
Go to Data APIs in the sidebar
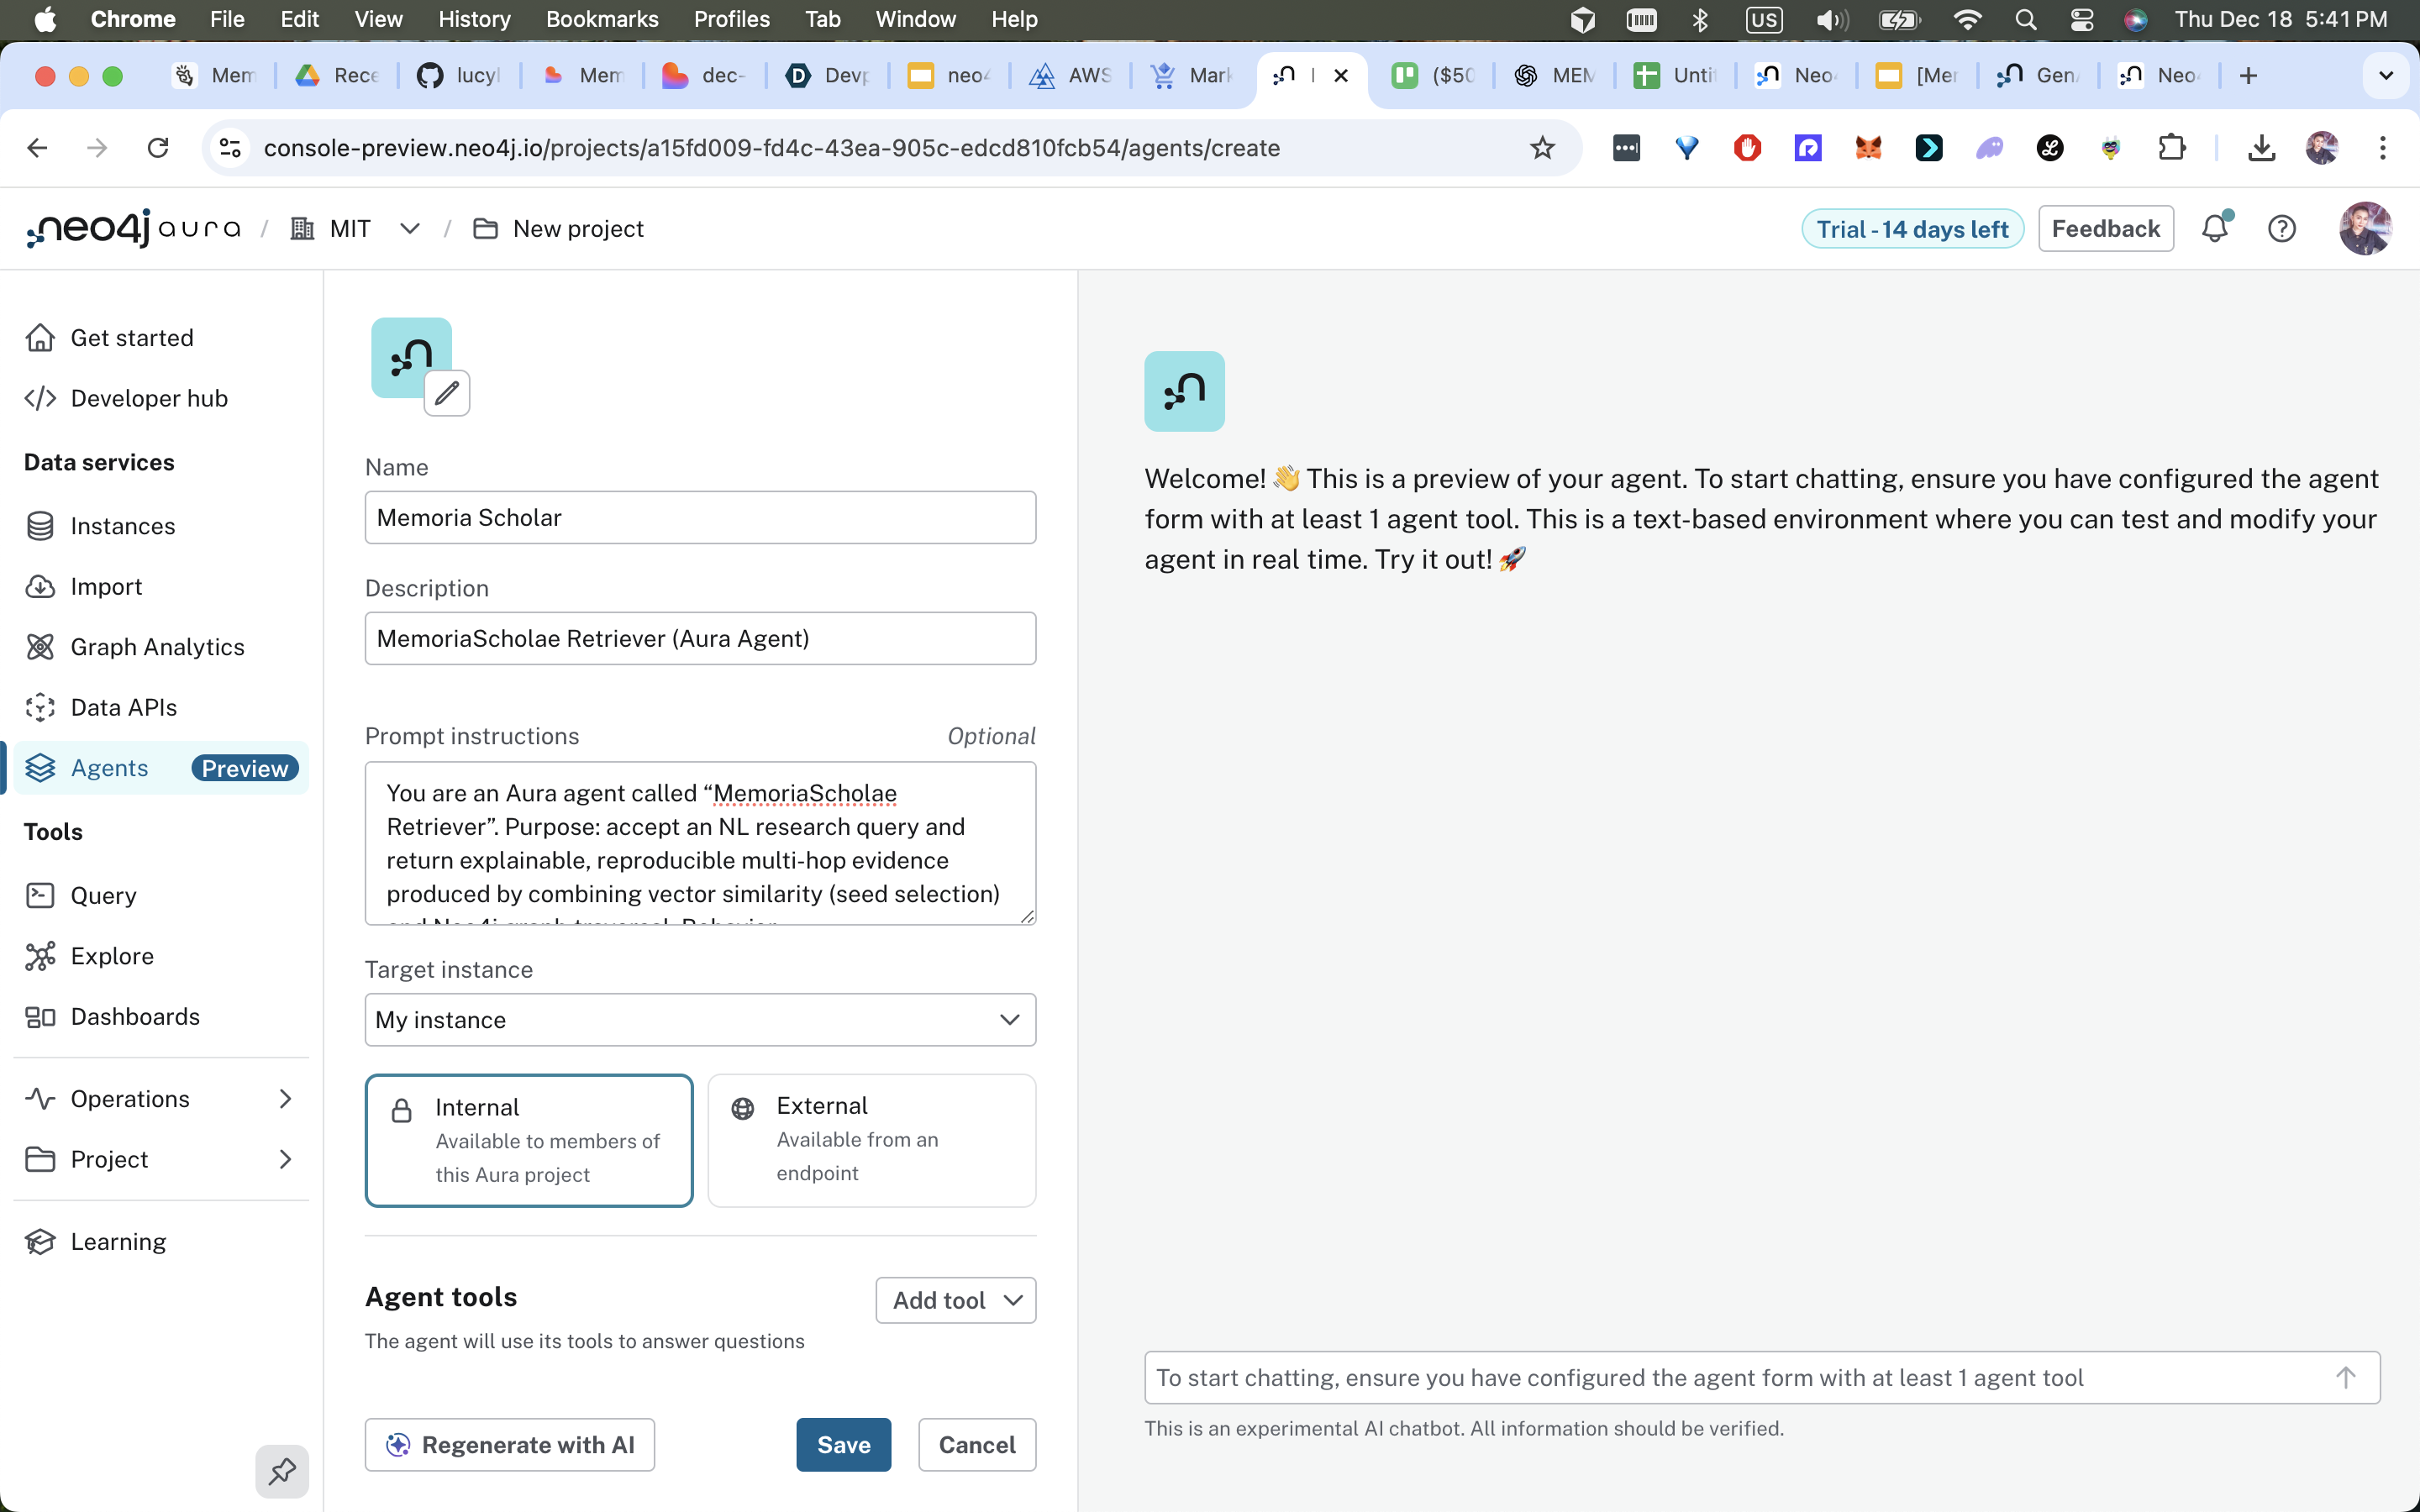(x=124, y=707)
